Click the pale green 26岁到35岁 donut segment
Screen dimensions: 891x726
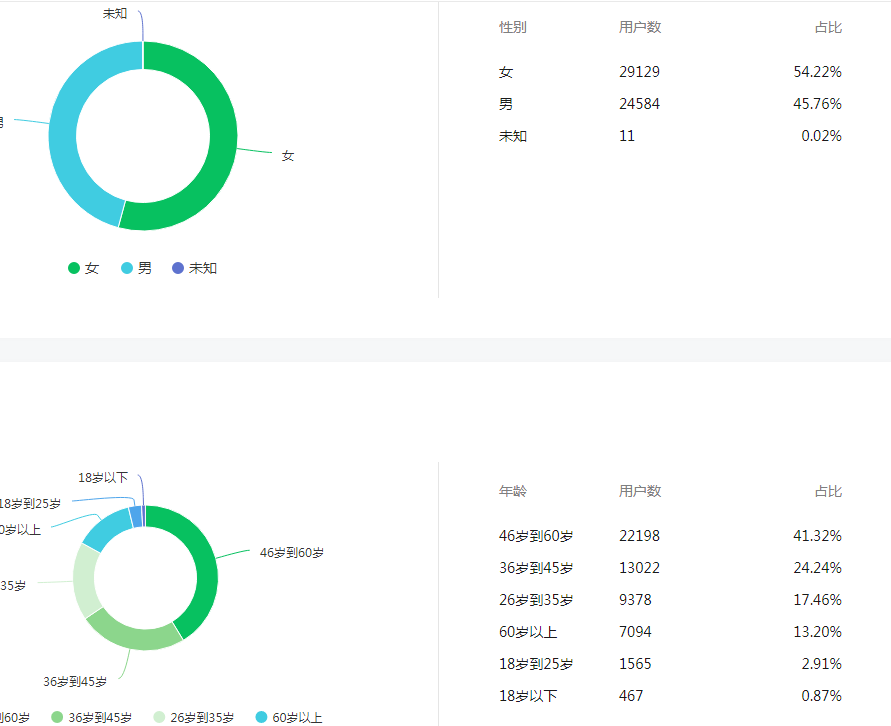click(86, 580)
